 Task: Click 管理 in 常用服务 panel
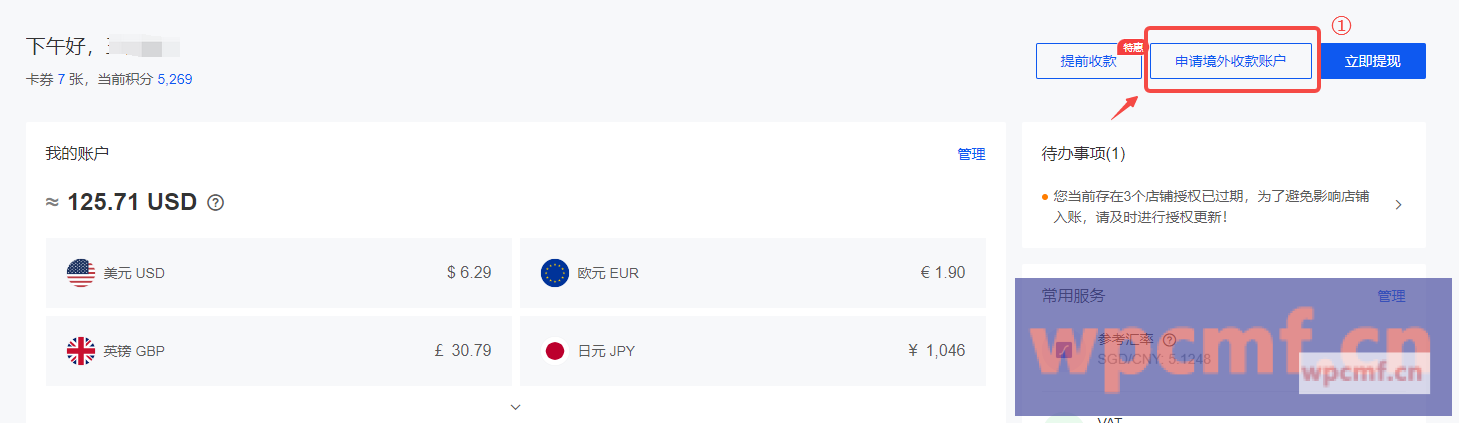pyautogui.click(x=1391, y=296)
